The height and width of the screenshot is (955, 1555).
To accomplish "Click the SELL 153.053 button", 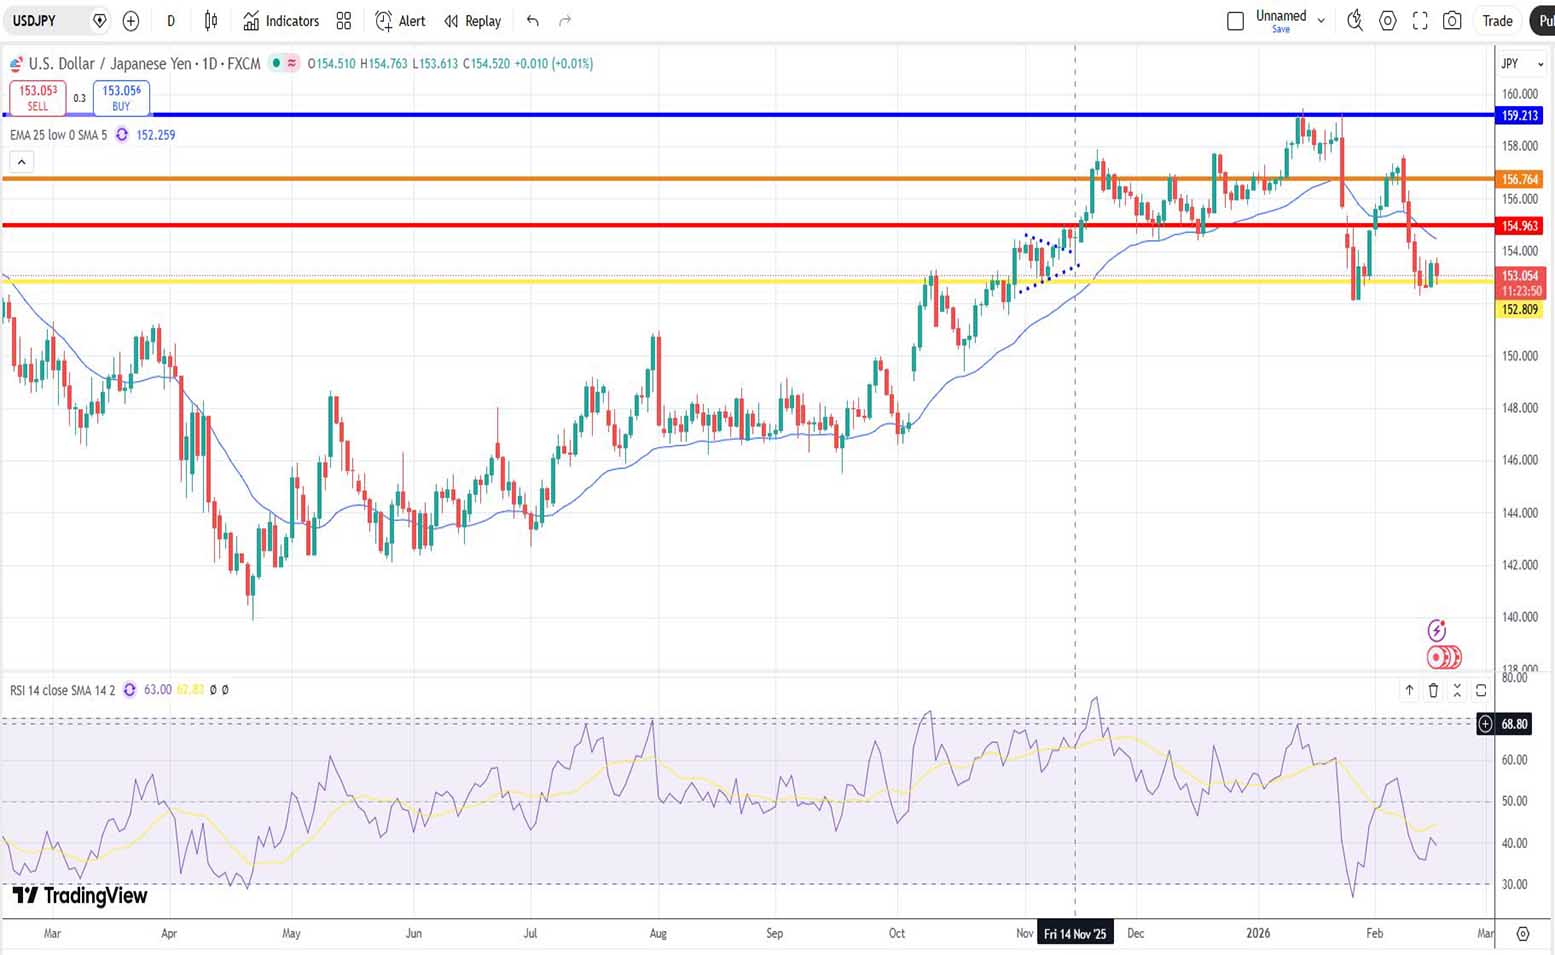I will tap(38, 98).
